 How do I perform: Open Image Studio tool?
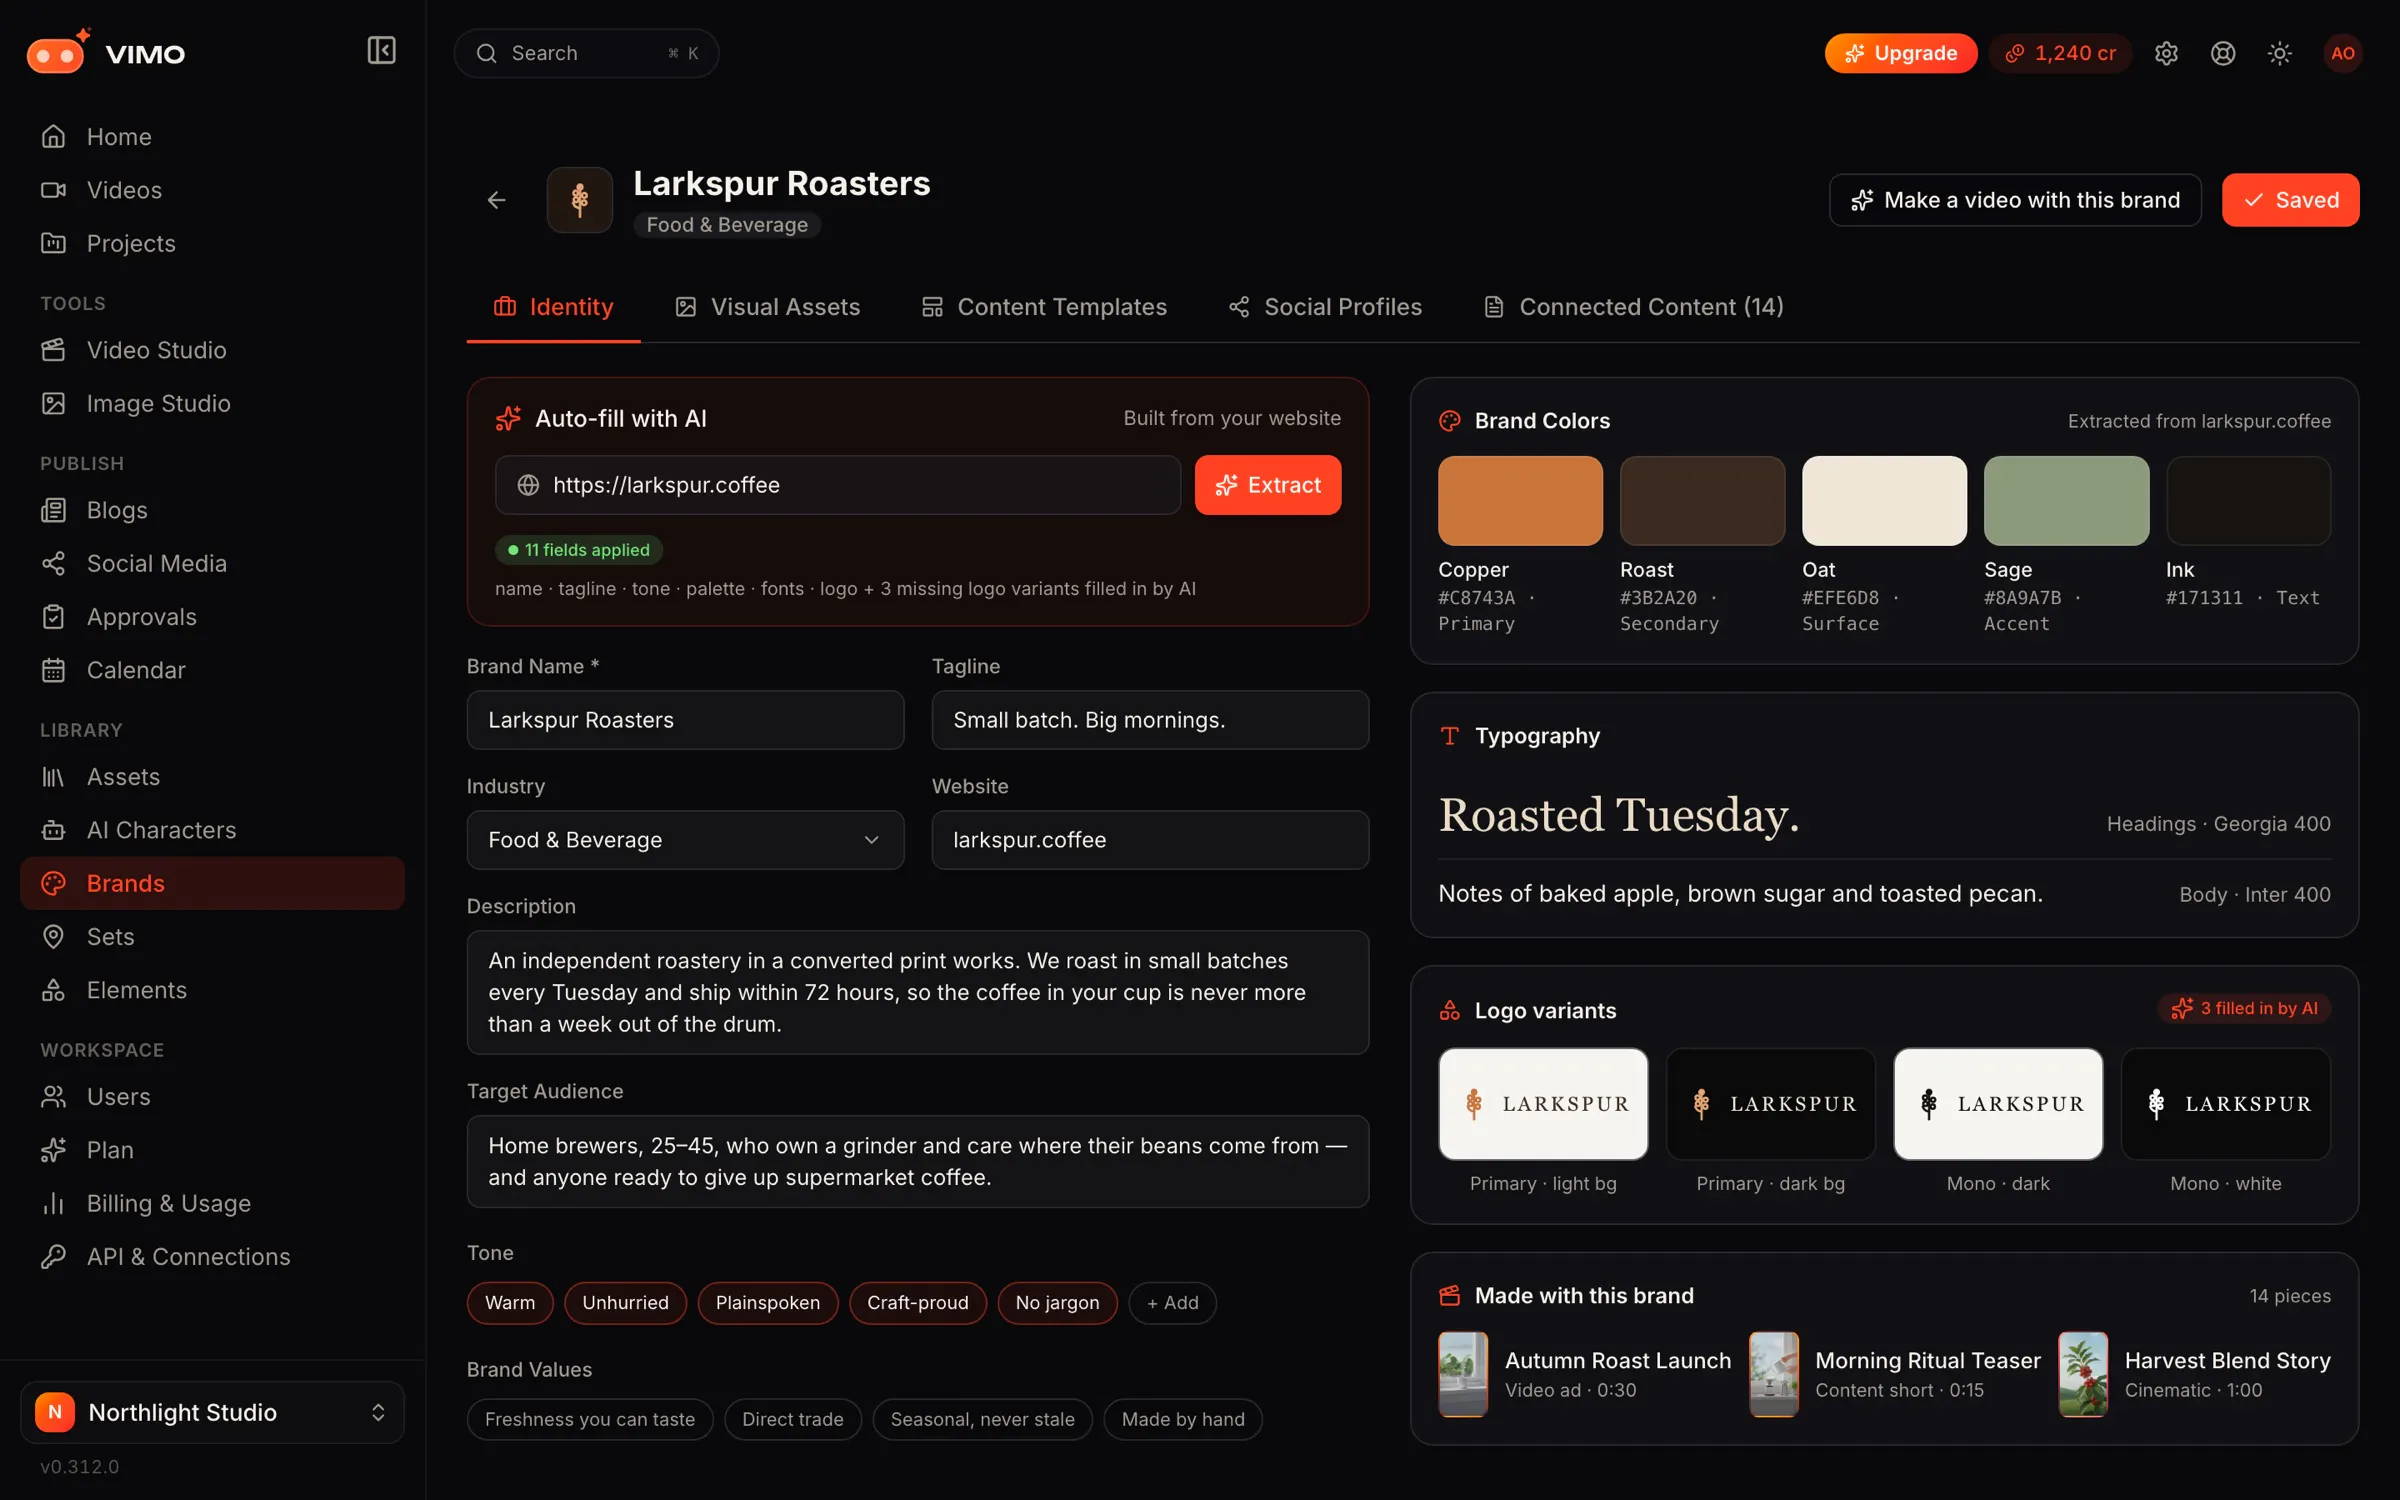coord(212,403)
